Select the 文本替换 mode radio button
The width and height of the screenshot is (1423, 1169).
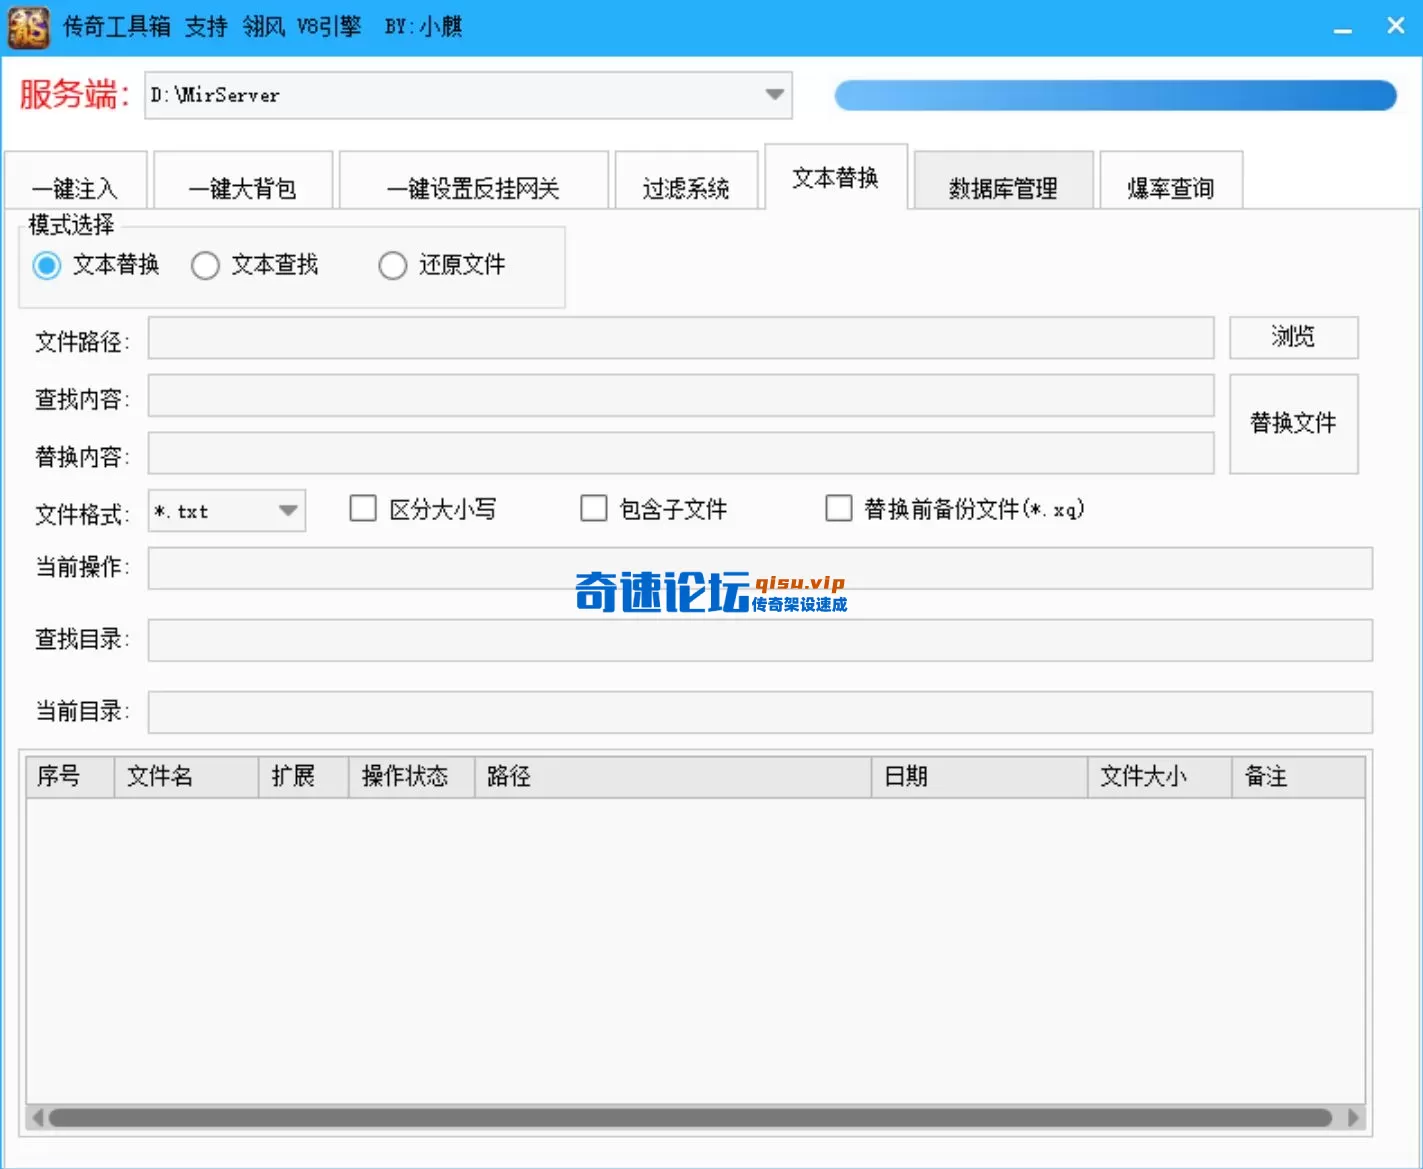[x=47, y=265]
